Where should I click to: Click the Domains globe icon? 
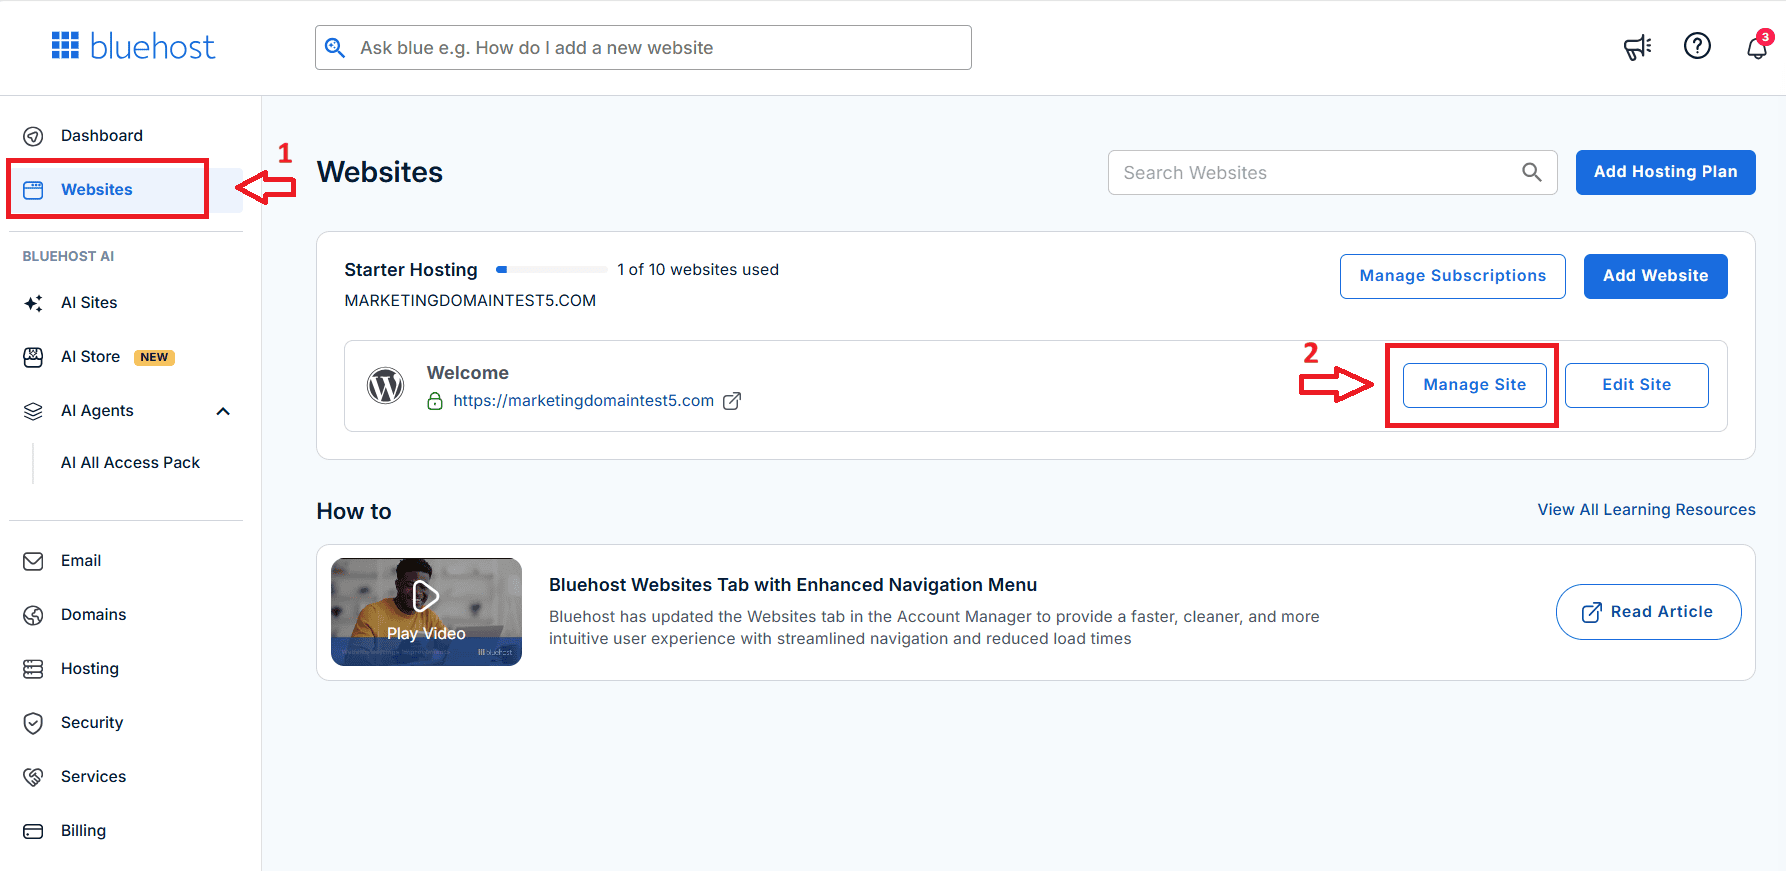pyautogui.click(x=33, y=615)
